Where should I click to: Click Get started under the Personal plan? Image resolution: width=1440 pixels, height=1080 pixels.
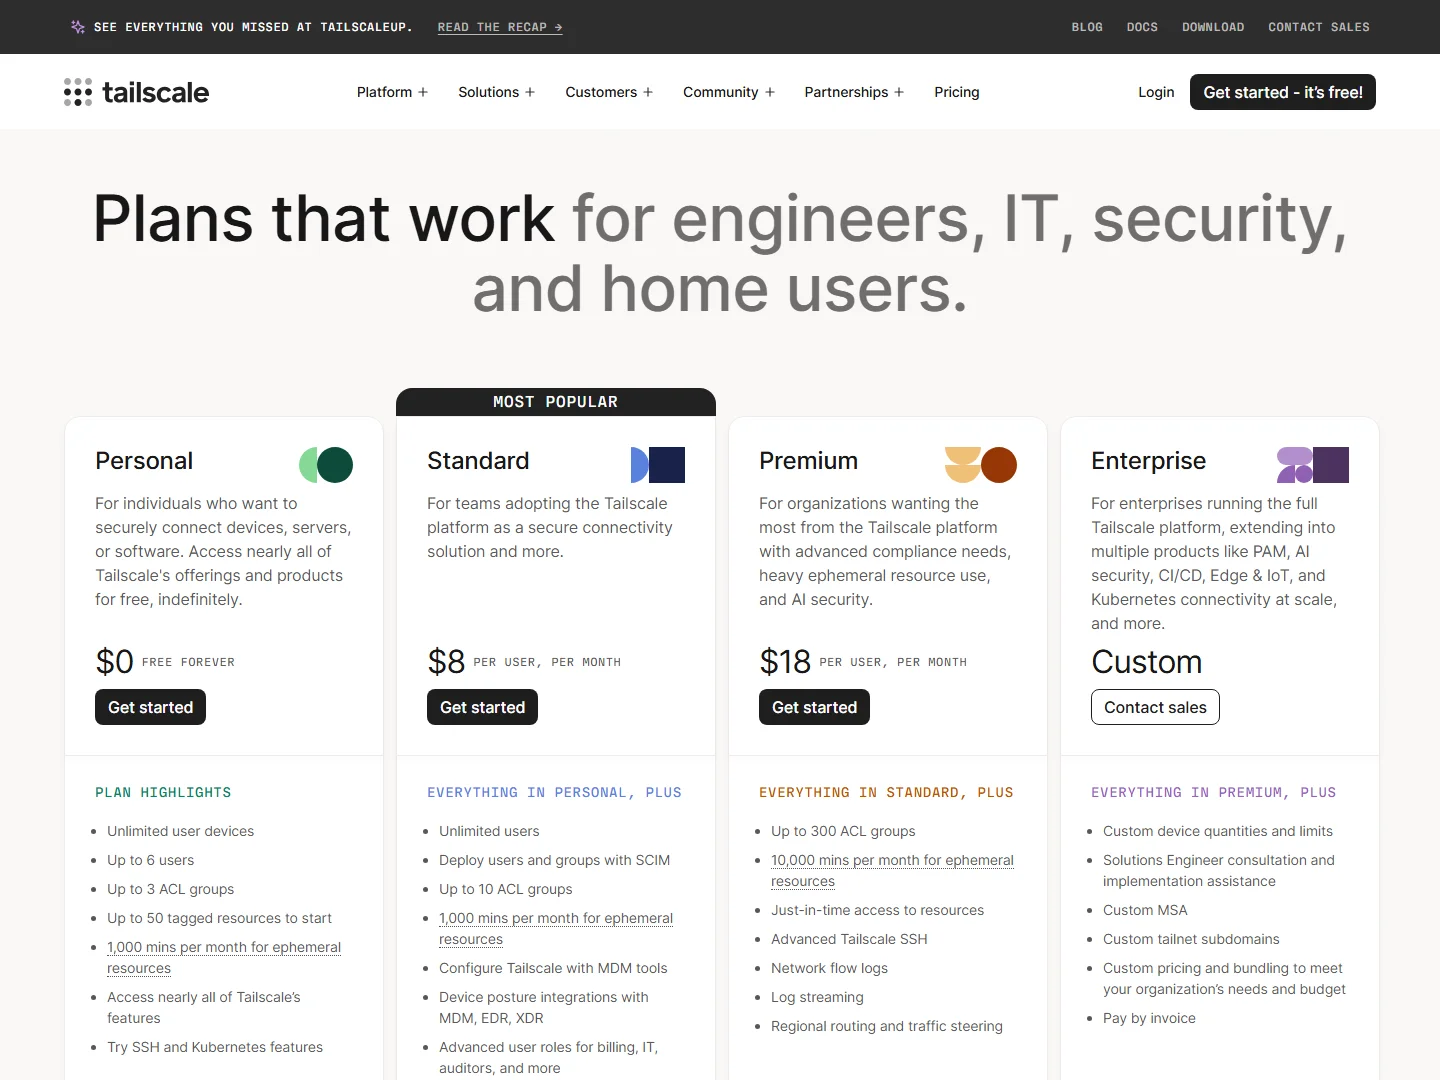150,707
